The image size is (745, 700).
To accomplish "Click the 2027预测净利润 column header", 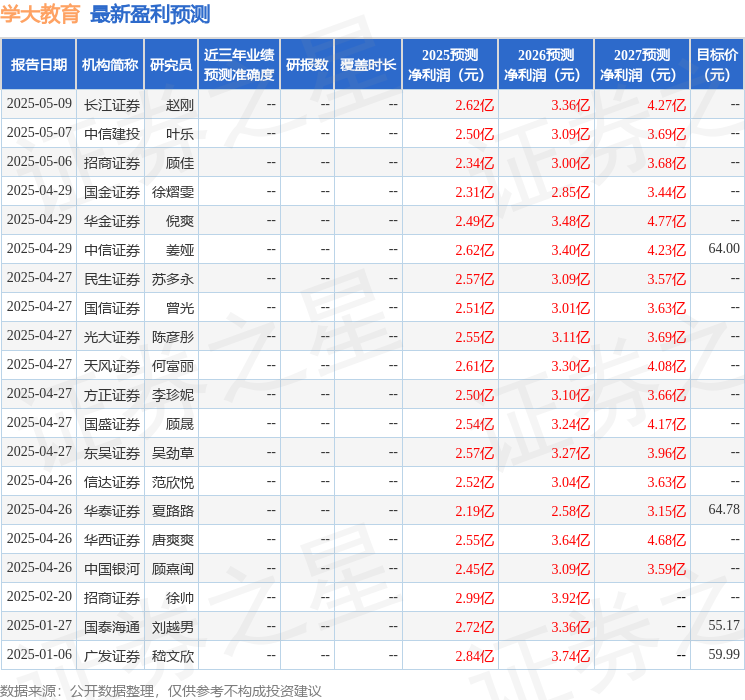I will pyautogui.click(x=642, y=65).
